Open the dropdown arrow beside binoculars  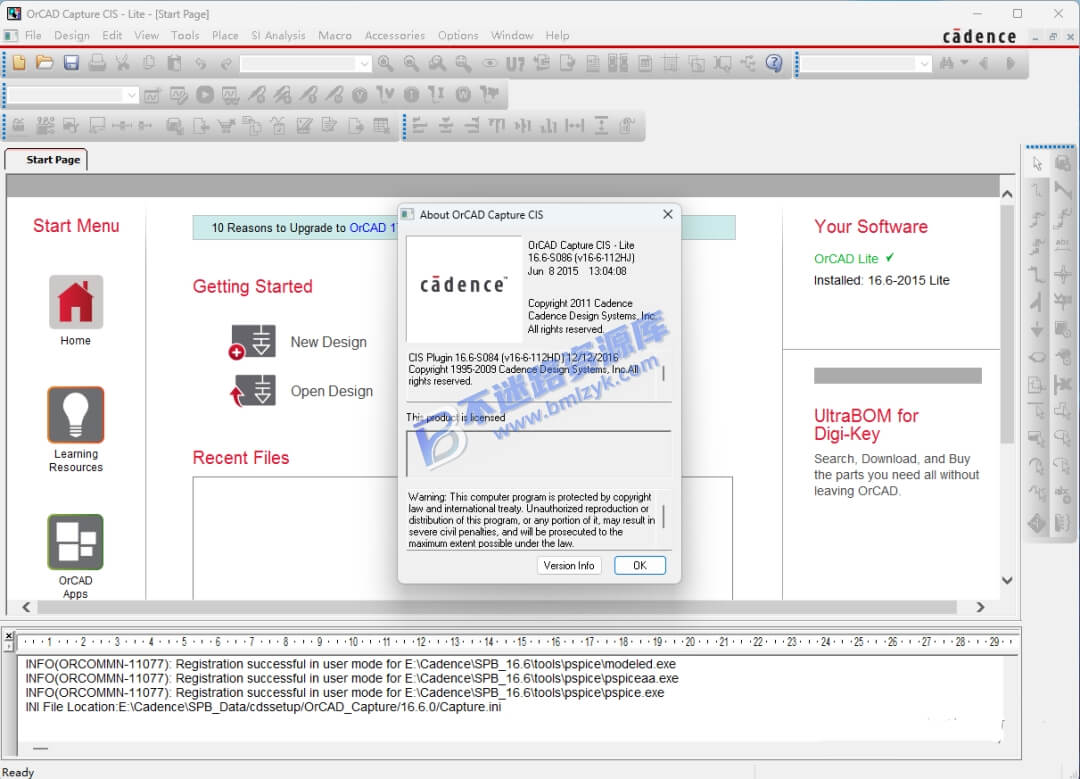click(964, 63)
